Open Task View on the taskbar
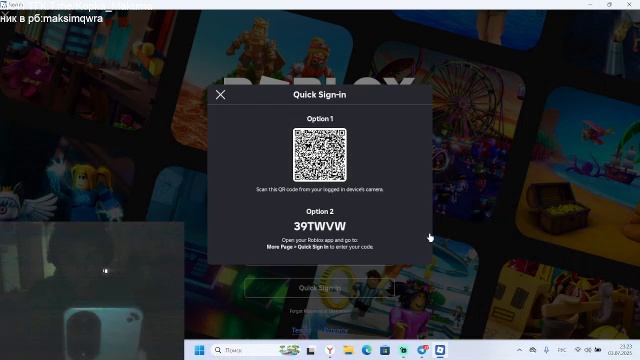The width and height of the screenshot is (640, 360). [x=311, y=350]
